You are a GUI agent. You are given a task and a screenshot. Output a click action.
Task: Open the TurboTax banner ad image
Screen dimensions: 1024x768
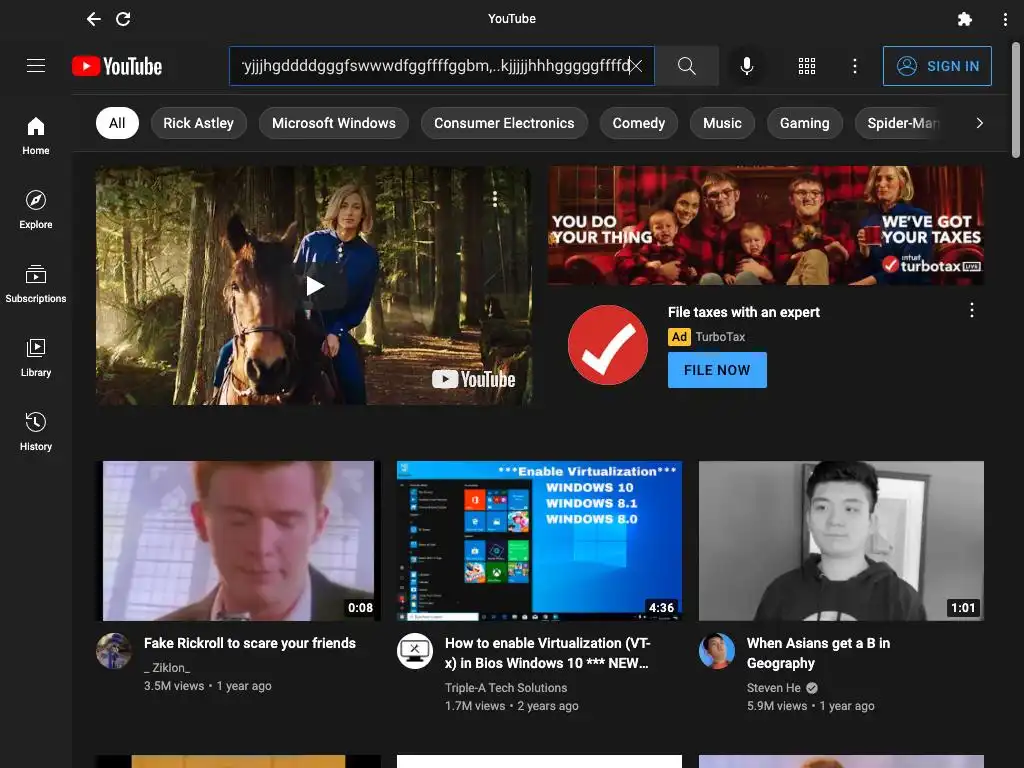pyautogui.click(x=766, y=225)
